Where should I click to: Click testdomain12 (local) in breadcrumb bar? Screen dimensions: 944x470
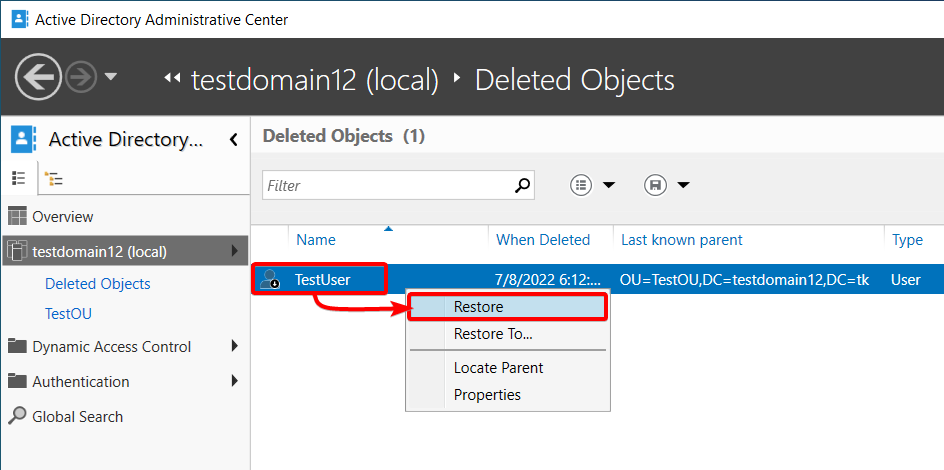315,81
